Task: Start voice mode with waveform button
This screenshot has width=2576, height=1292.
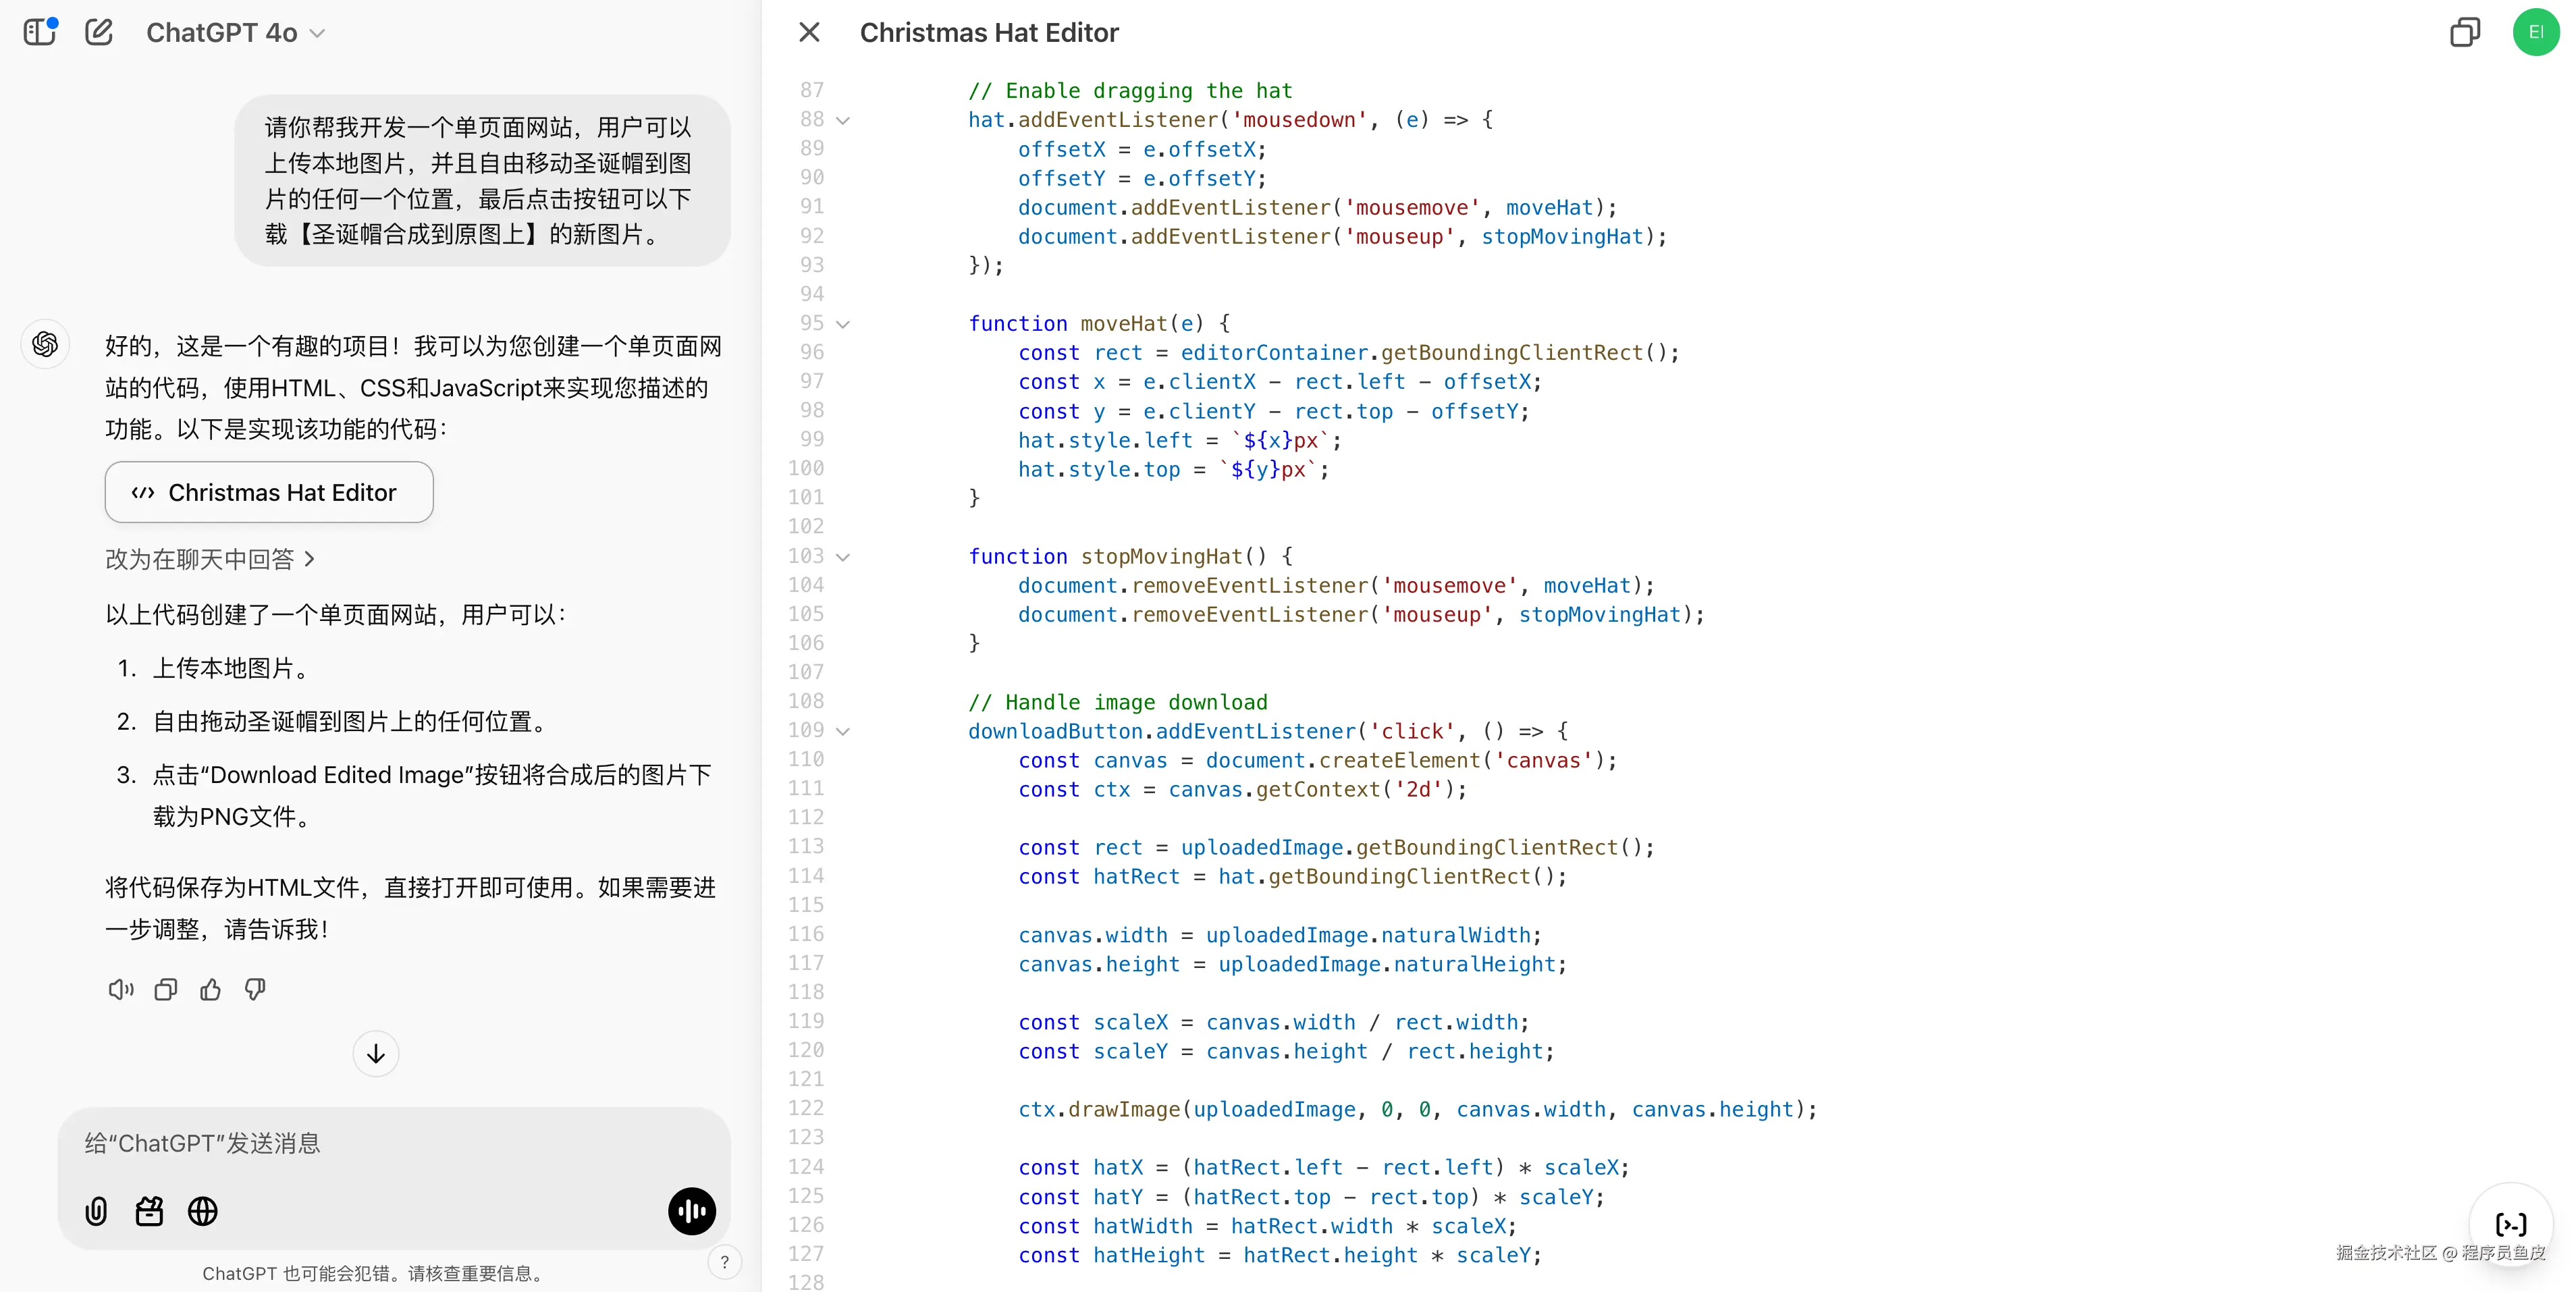Action: [691, 1211]
